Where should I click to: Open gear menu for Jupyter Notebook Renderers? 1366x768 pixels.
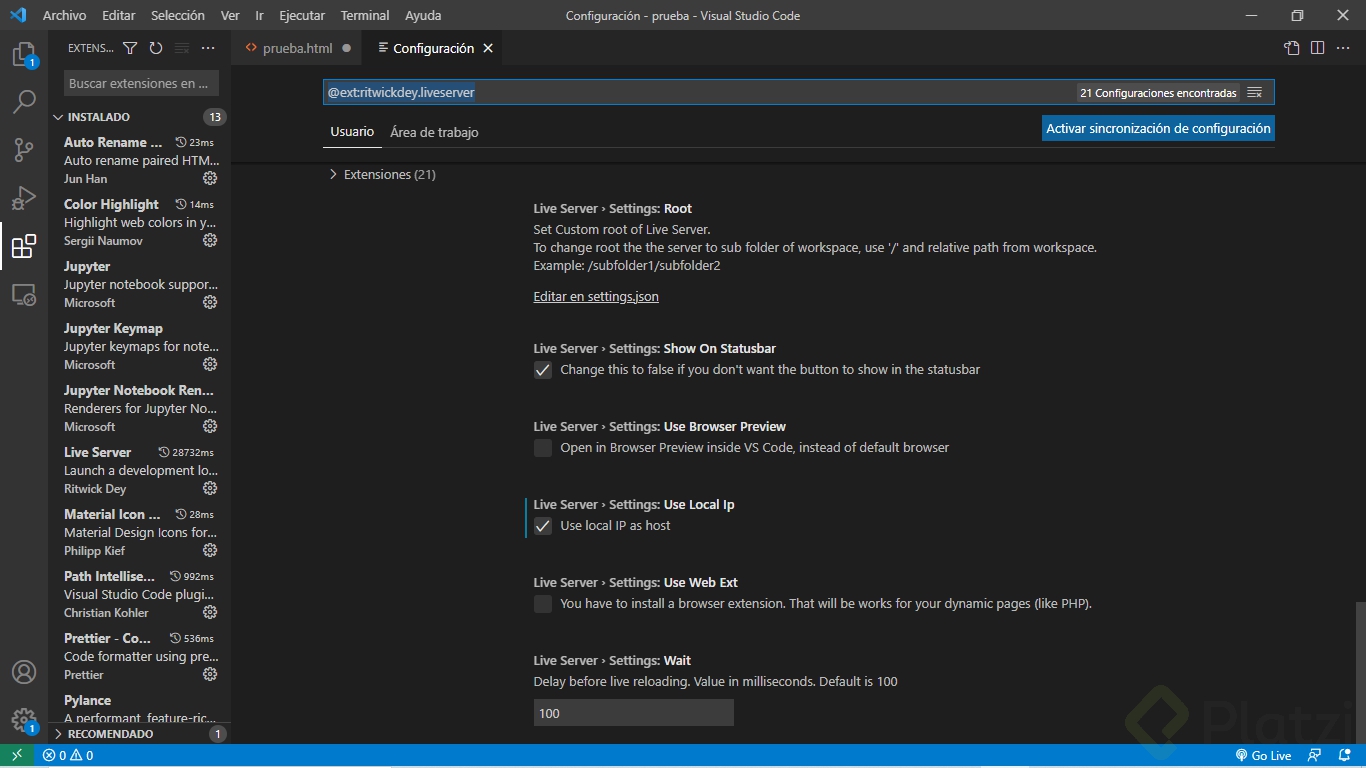[x=210, y=426]
